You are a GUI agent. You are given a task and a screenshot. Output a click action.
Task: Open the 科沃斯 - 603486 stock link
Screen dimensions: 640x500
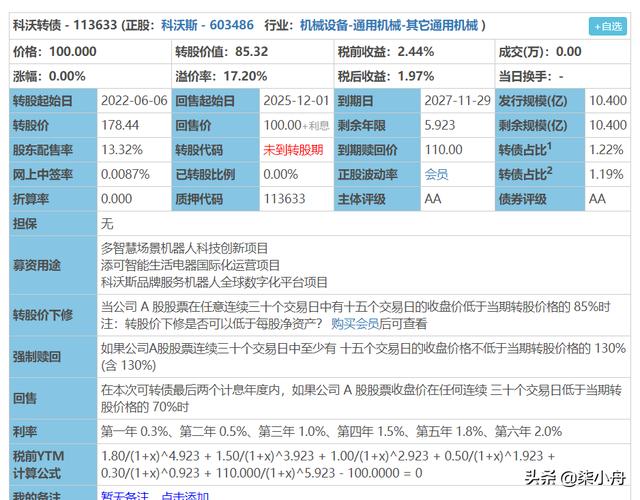click(207, 25)
